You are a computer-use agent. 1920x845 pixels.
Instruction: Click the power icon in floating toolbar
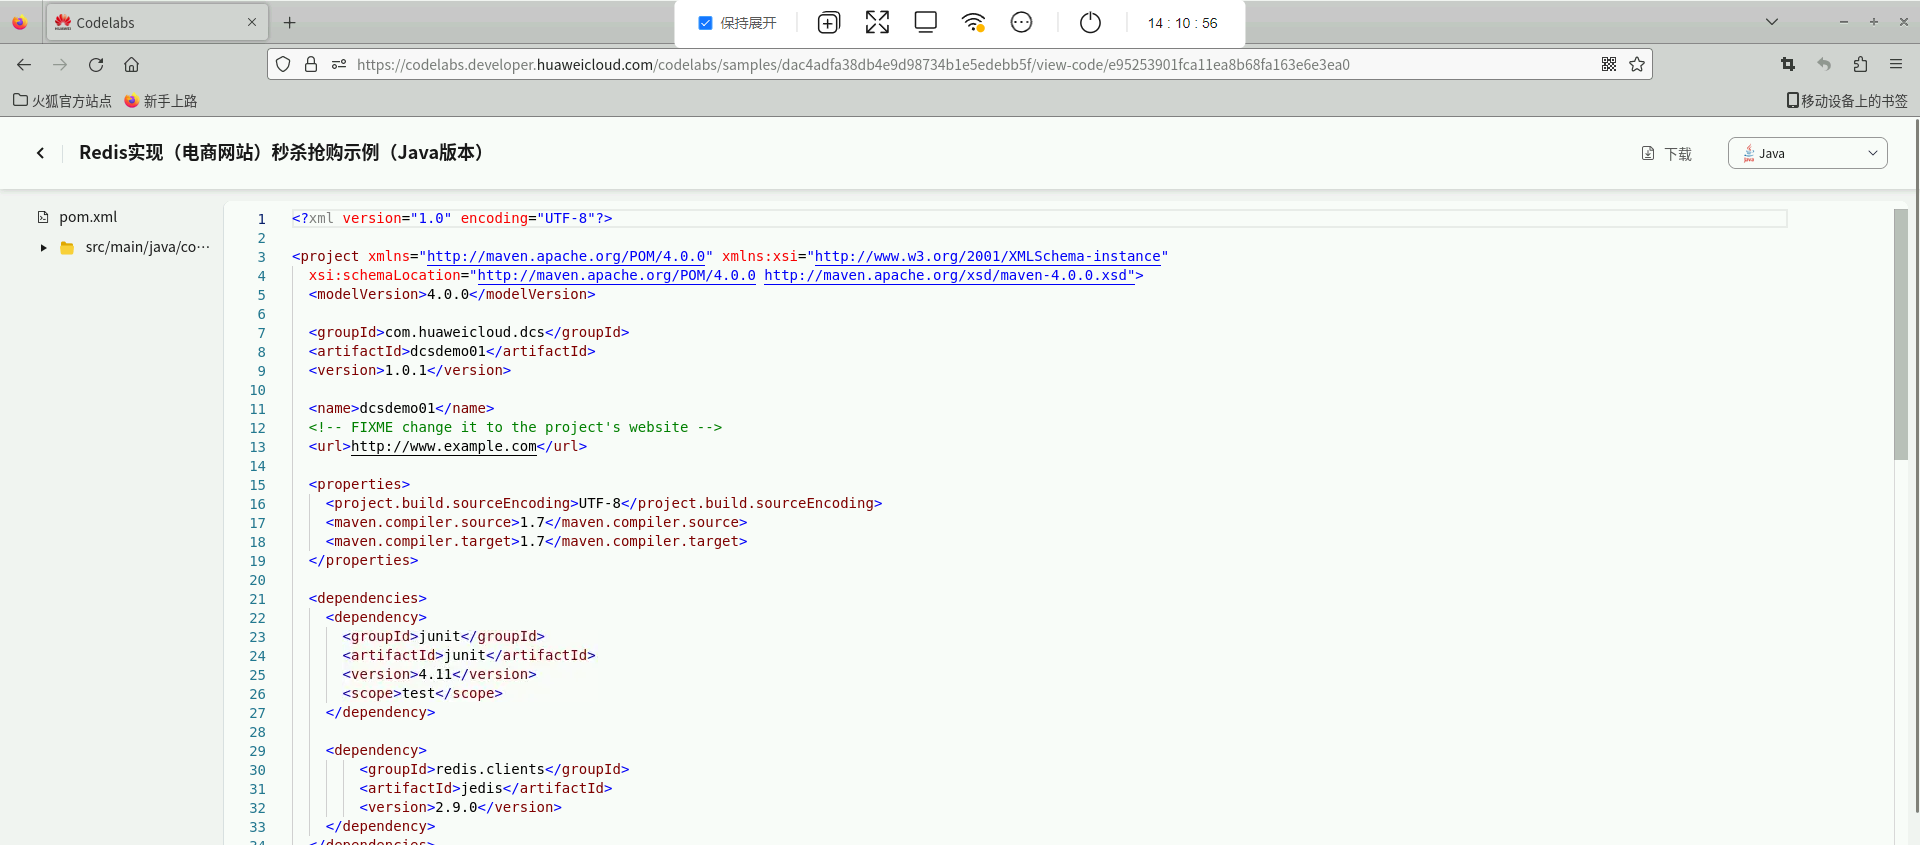tap(1090, 23)
